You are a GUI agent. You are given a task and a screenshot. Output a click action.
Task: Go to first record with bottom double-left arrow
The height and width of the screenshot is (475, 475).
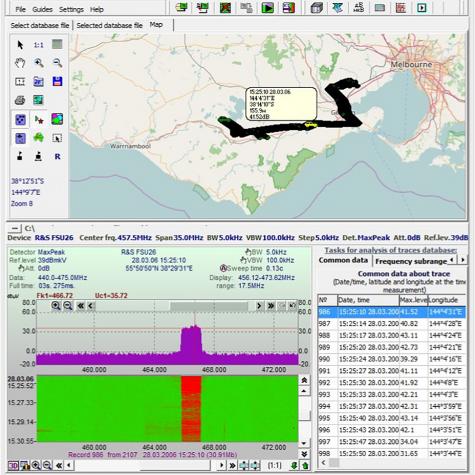click(59, 465)
